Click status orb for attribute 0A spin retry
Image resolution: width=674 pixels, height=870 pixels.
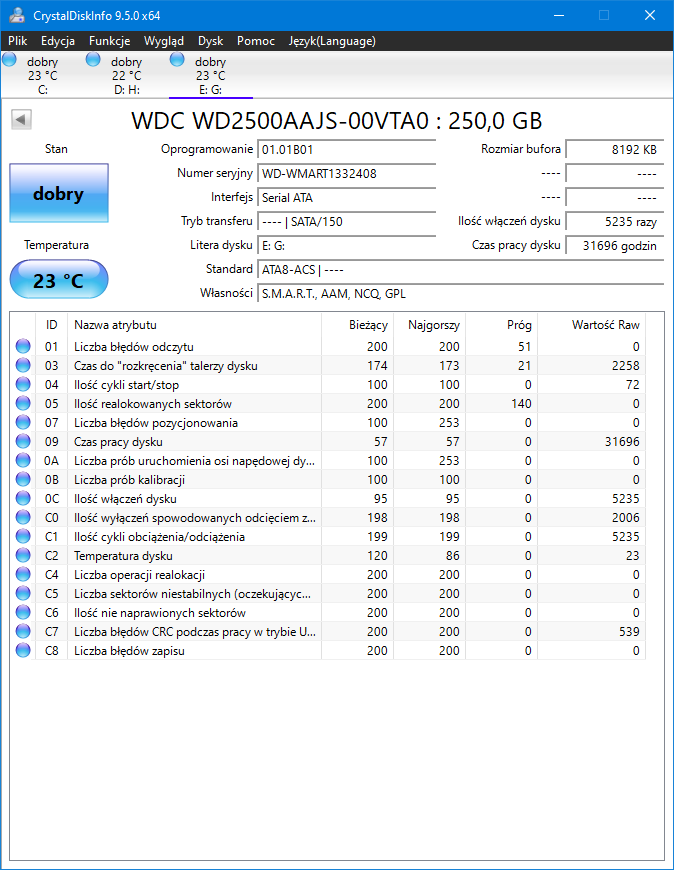click(23, 461)
